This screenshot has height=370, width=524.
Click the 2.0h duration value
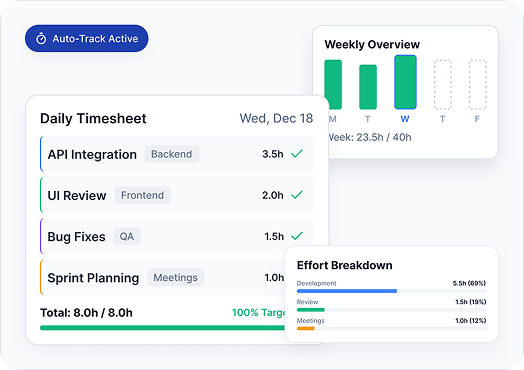pyautogui.click(x=273, y=195)
